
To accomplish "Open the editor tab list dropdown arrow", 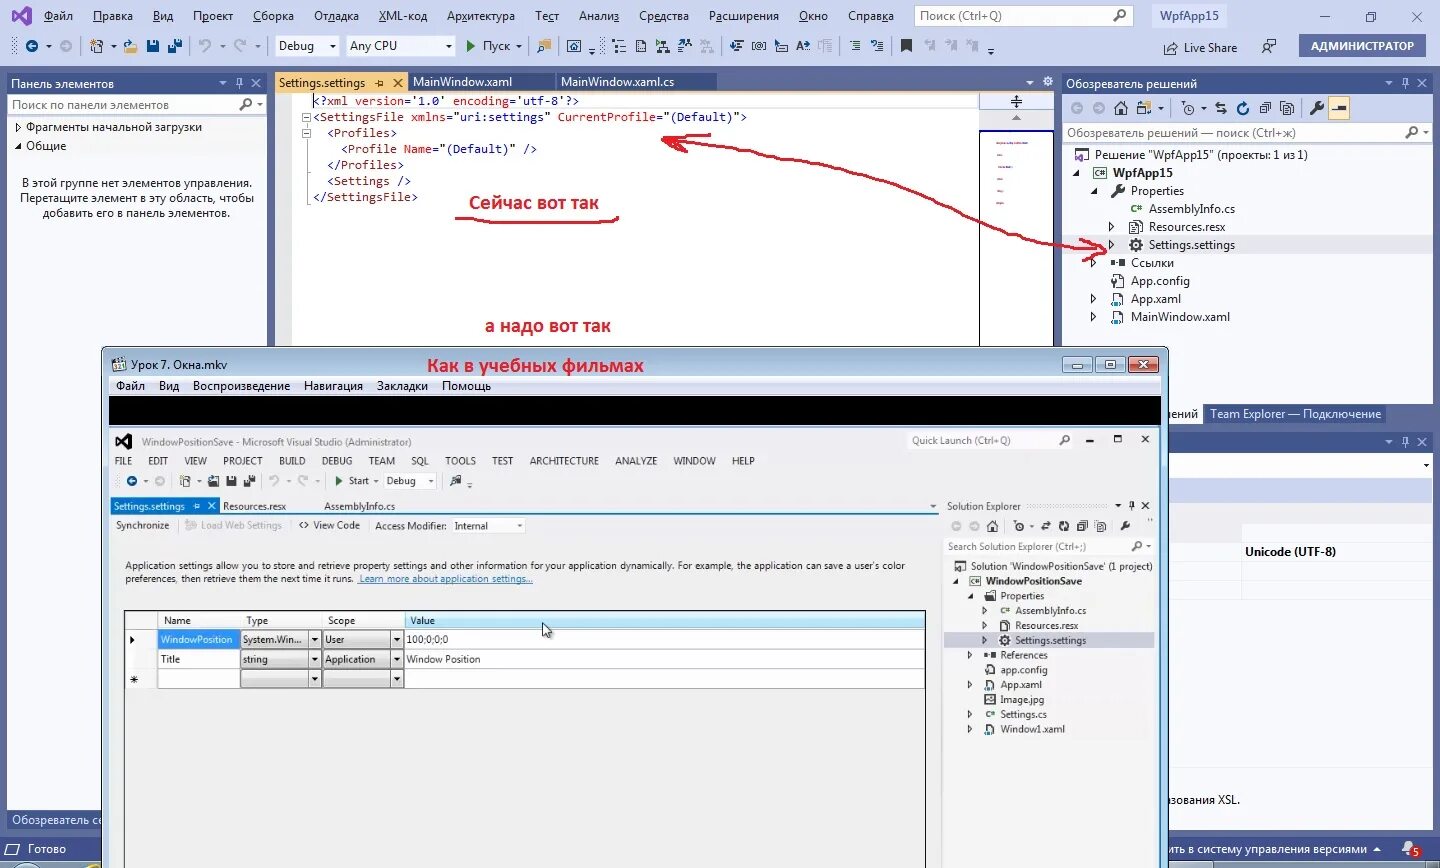I will [x=1030, y=83].
